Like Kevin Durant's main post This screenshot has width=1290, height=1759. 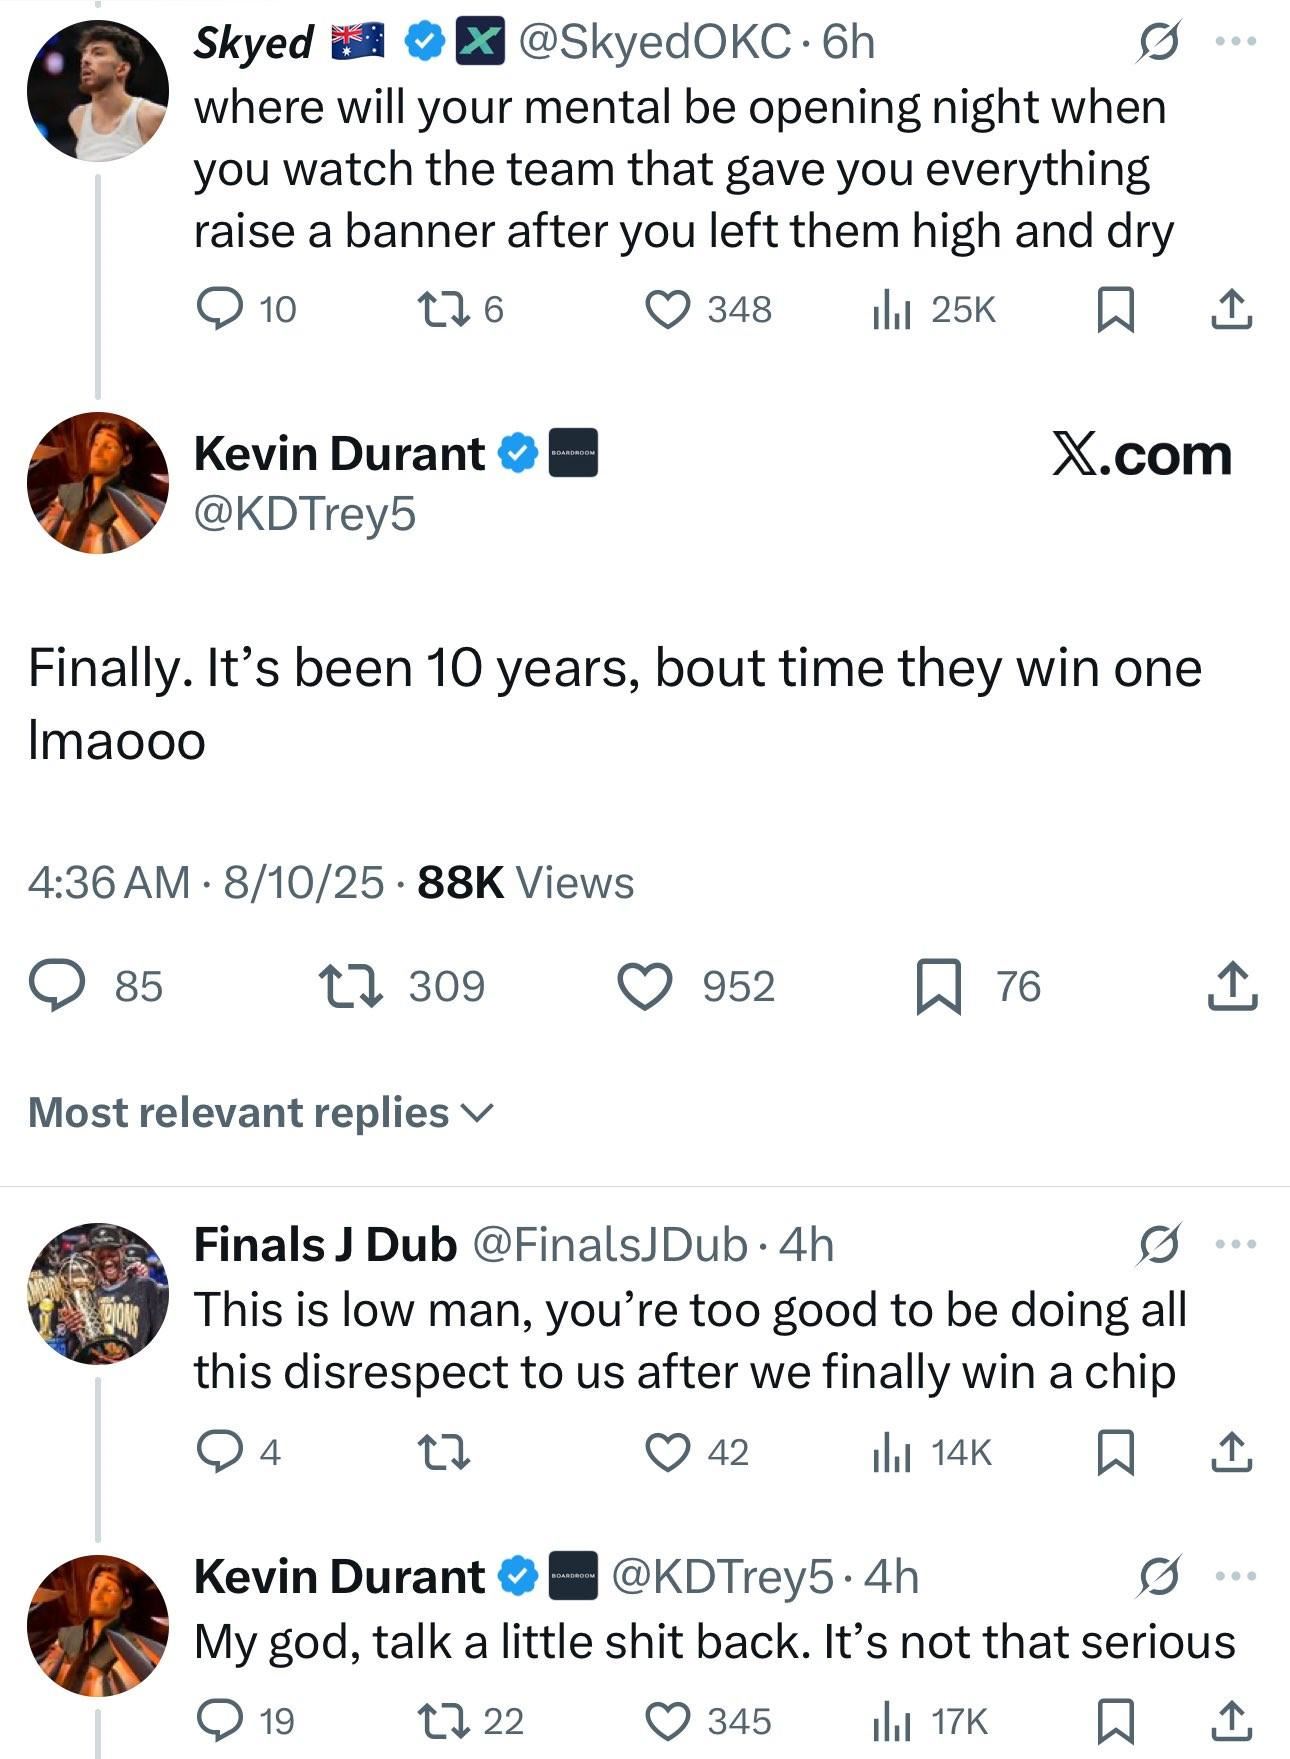click(x=646, y=986)
